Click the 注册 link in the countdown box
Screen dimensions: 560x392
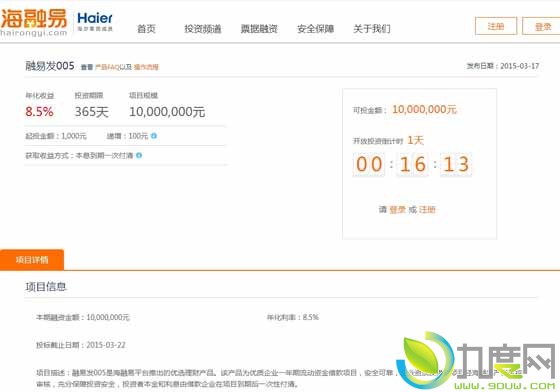tap(427, 210)
